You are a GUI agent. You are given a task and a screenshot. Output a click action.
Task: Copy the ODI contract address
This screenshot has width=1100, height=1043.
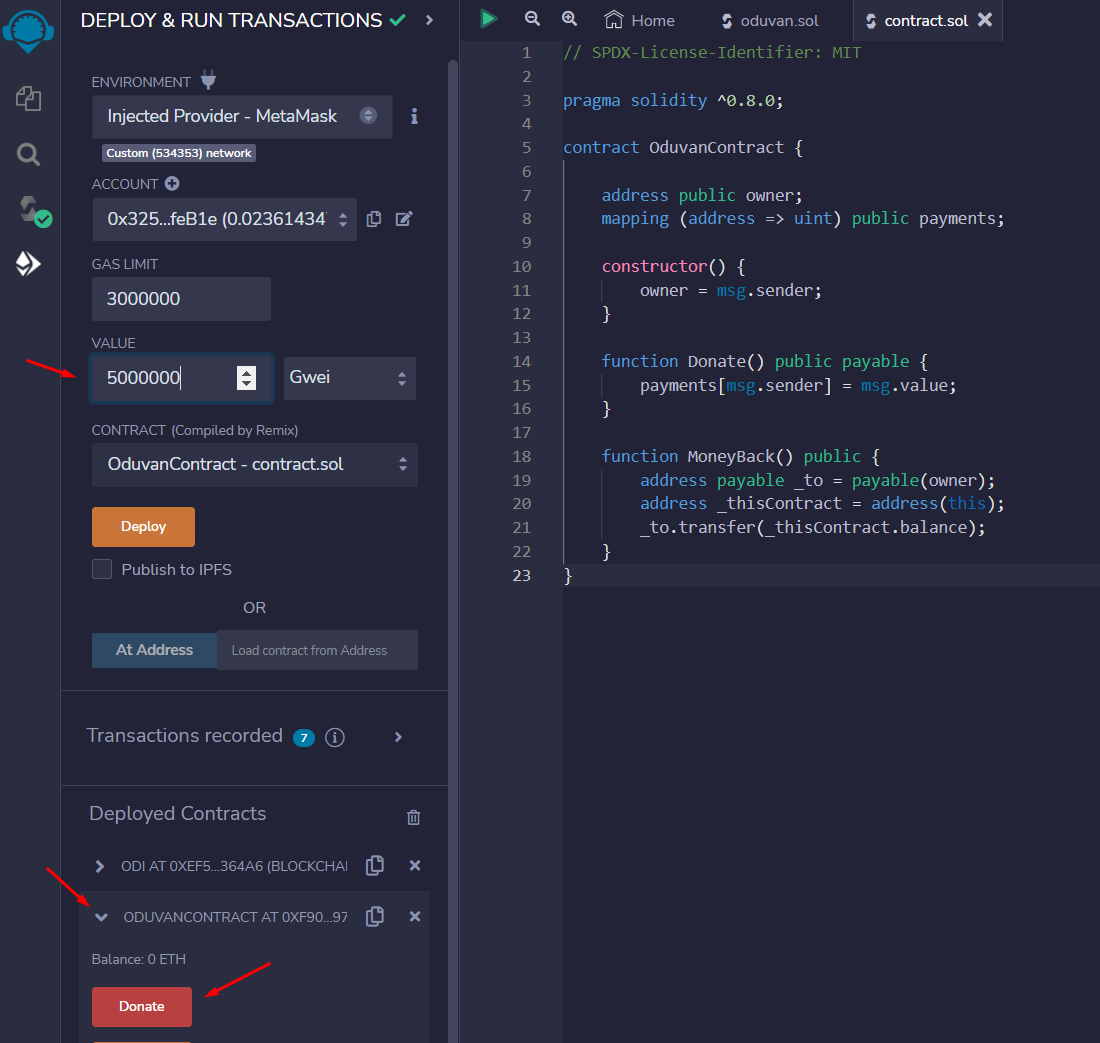pyautogui.click(x=375, y=866)
